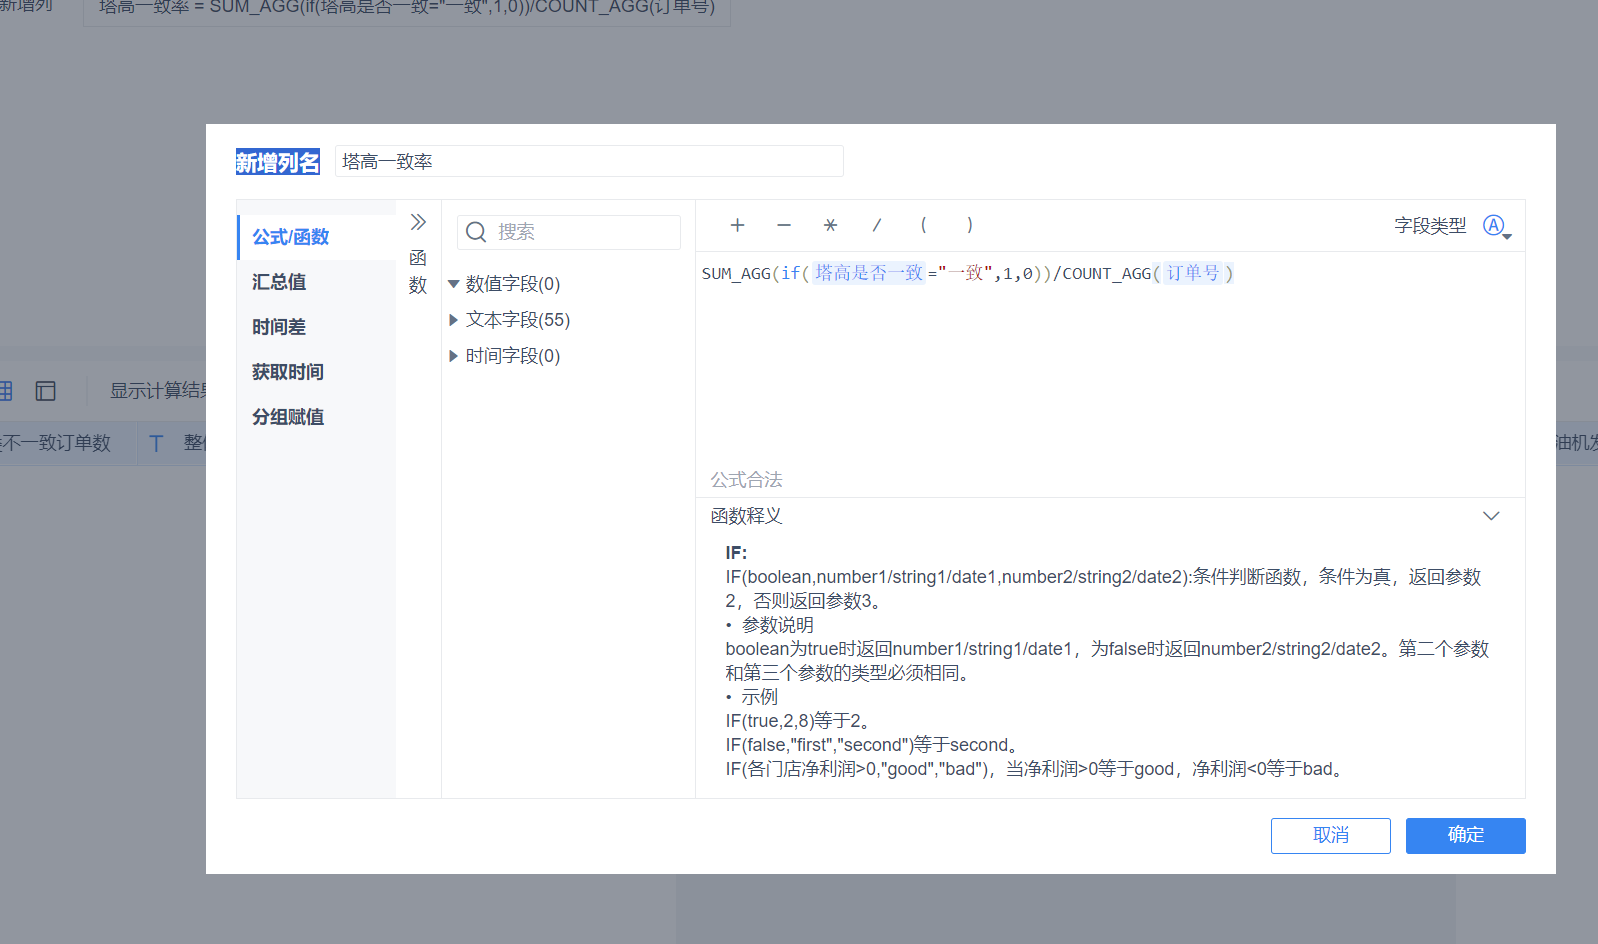Click the 函数 vertical label
1598x944 pixels.
(418, 272)
